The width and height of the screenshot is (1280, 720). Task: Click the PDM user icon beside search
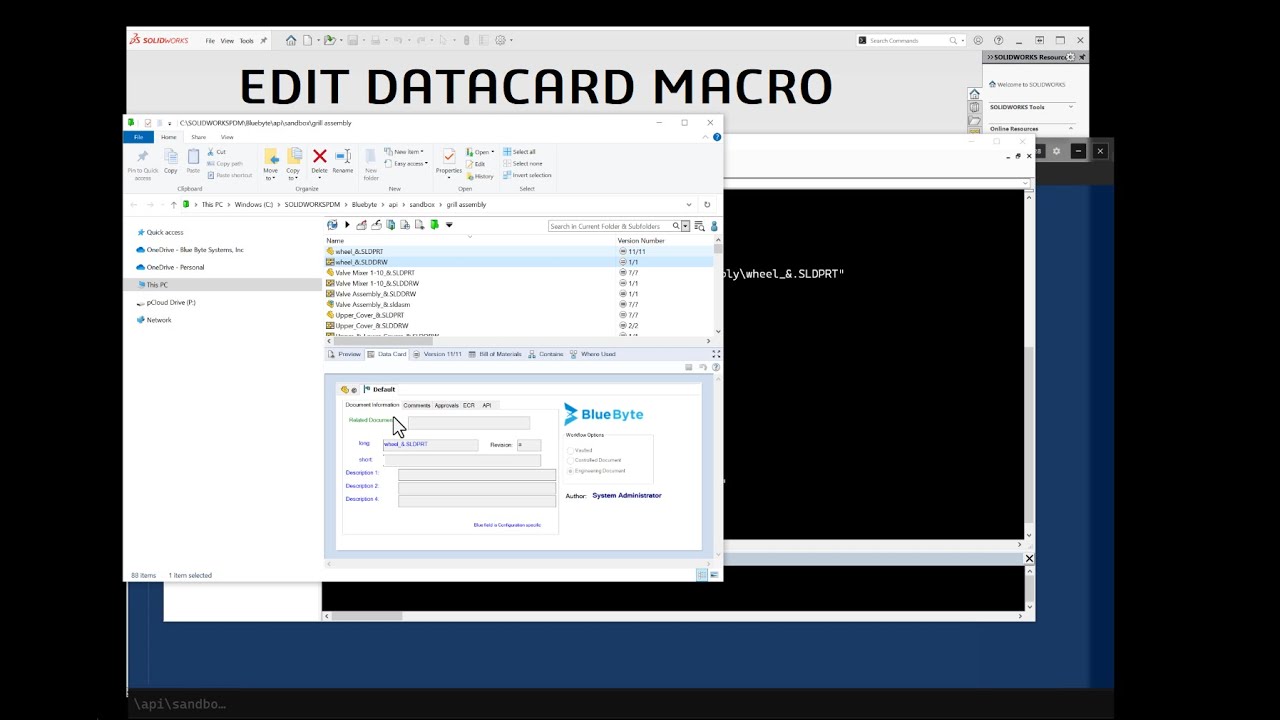[714, 226]
